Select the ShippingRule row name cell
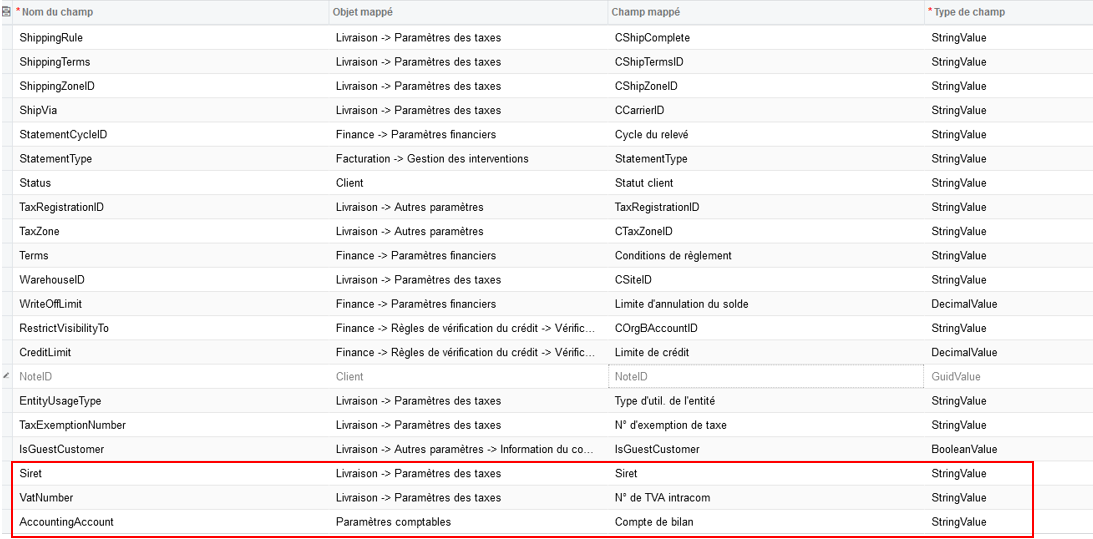The image size is (1093, 539). tap(171, 38)
